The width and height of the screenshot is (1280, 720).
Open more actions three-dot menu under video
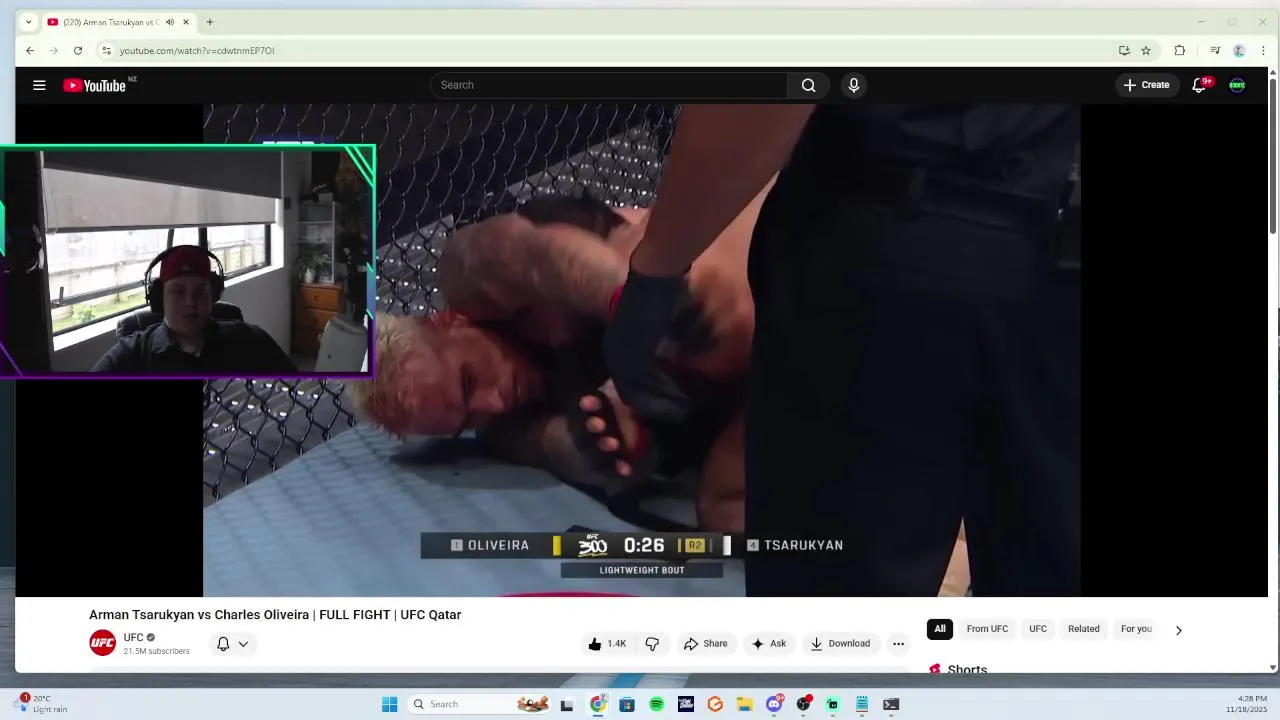coord(898,644)
